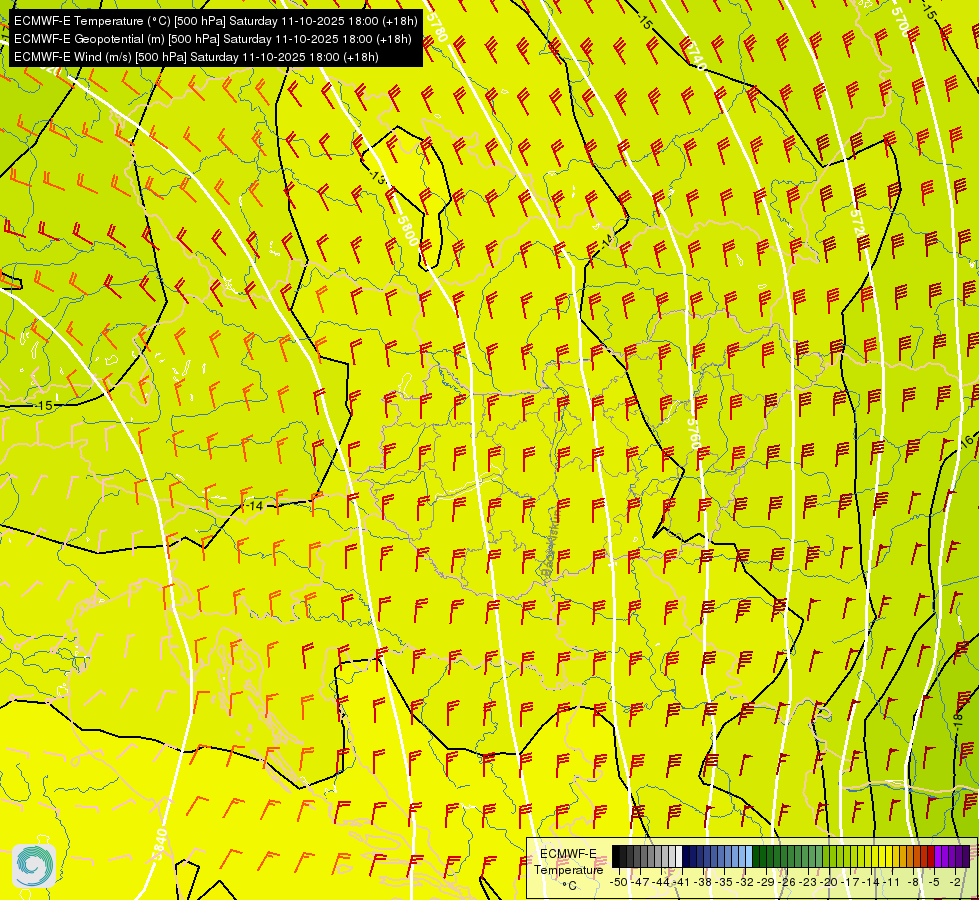Pick the white swatch above -41 tick

click(x=679, y=856)
